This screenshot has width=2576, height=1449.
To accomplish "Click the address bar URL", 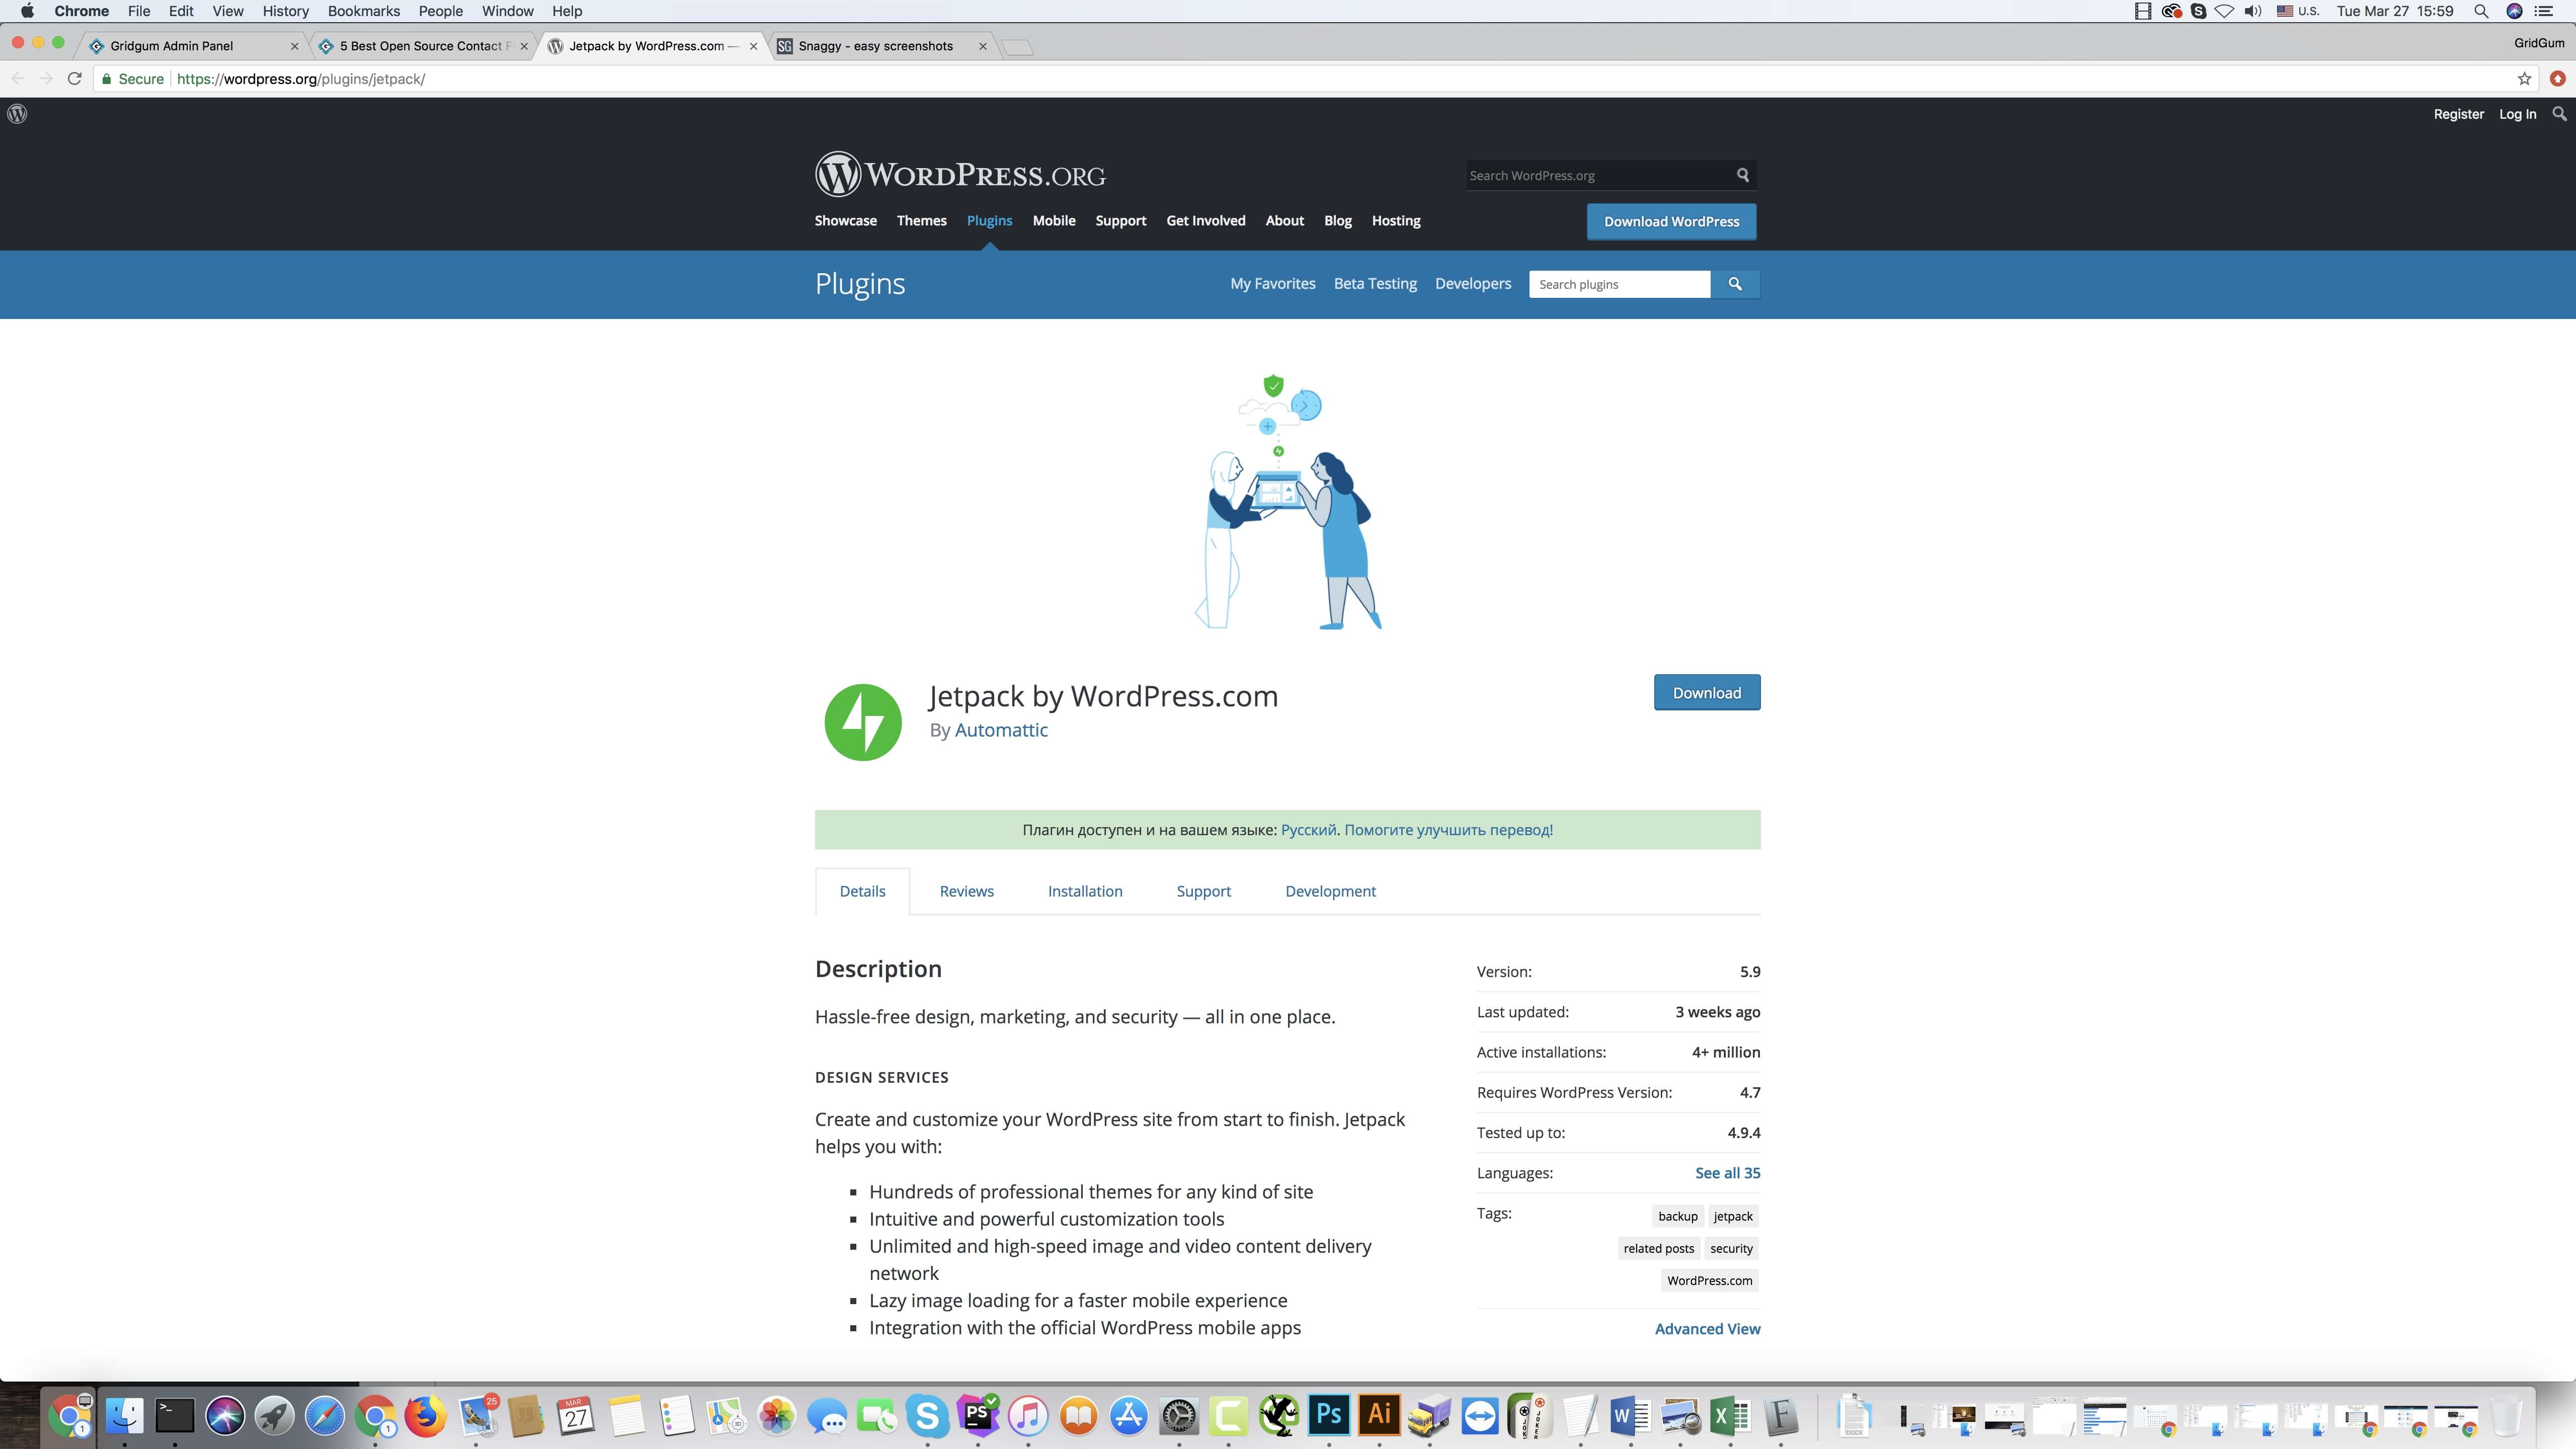I will point(301,79).
